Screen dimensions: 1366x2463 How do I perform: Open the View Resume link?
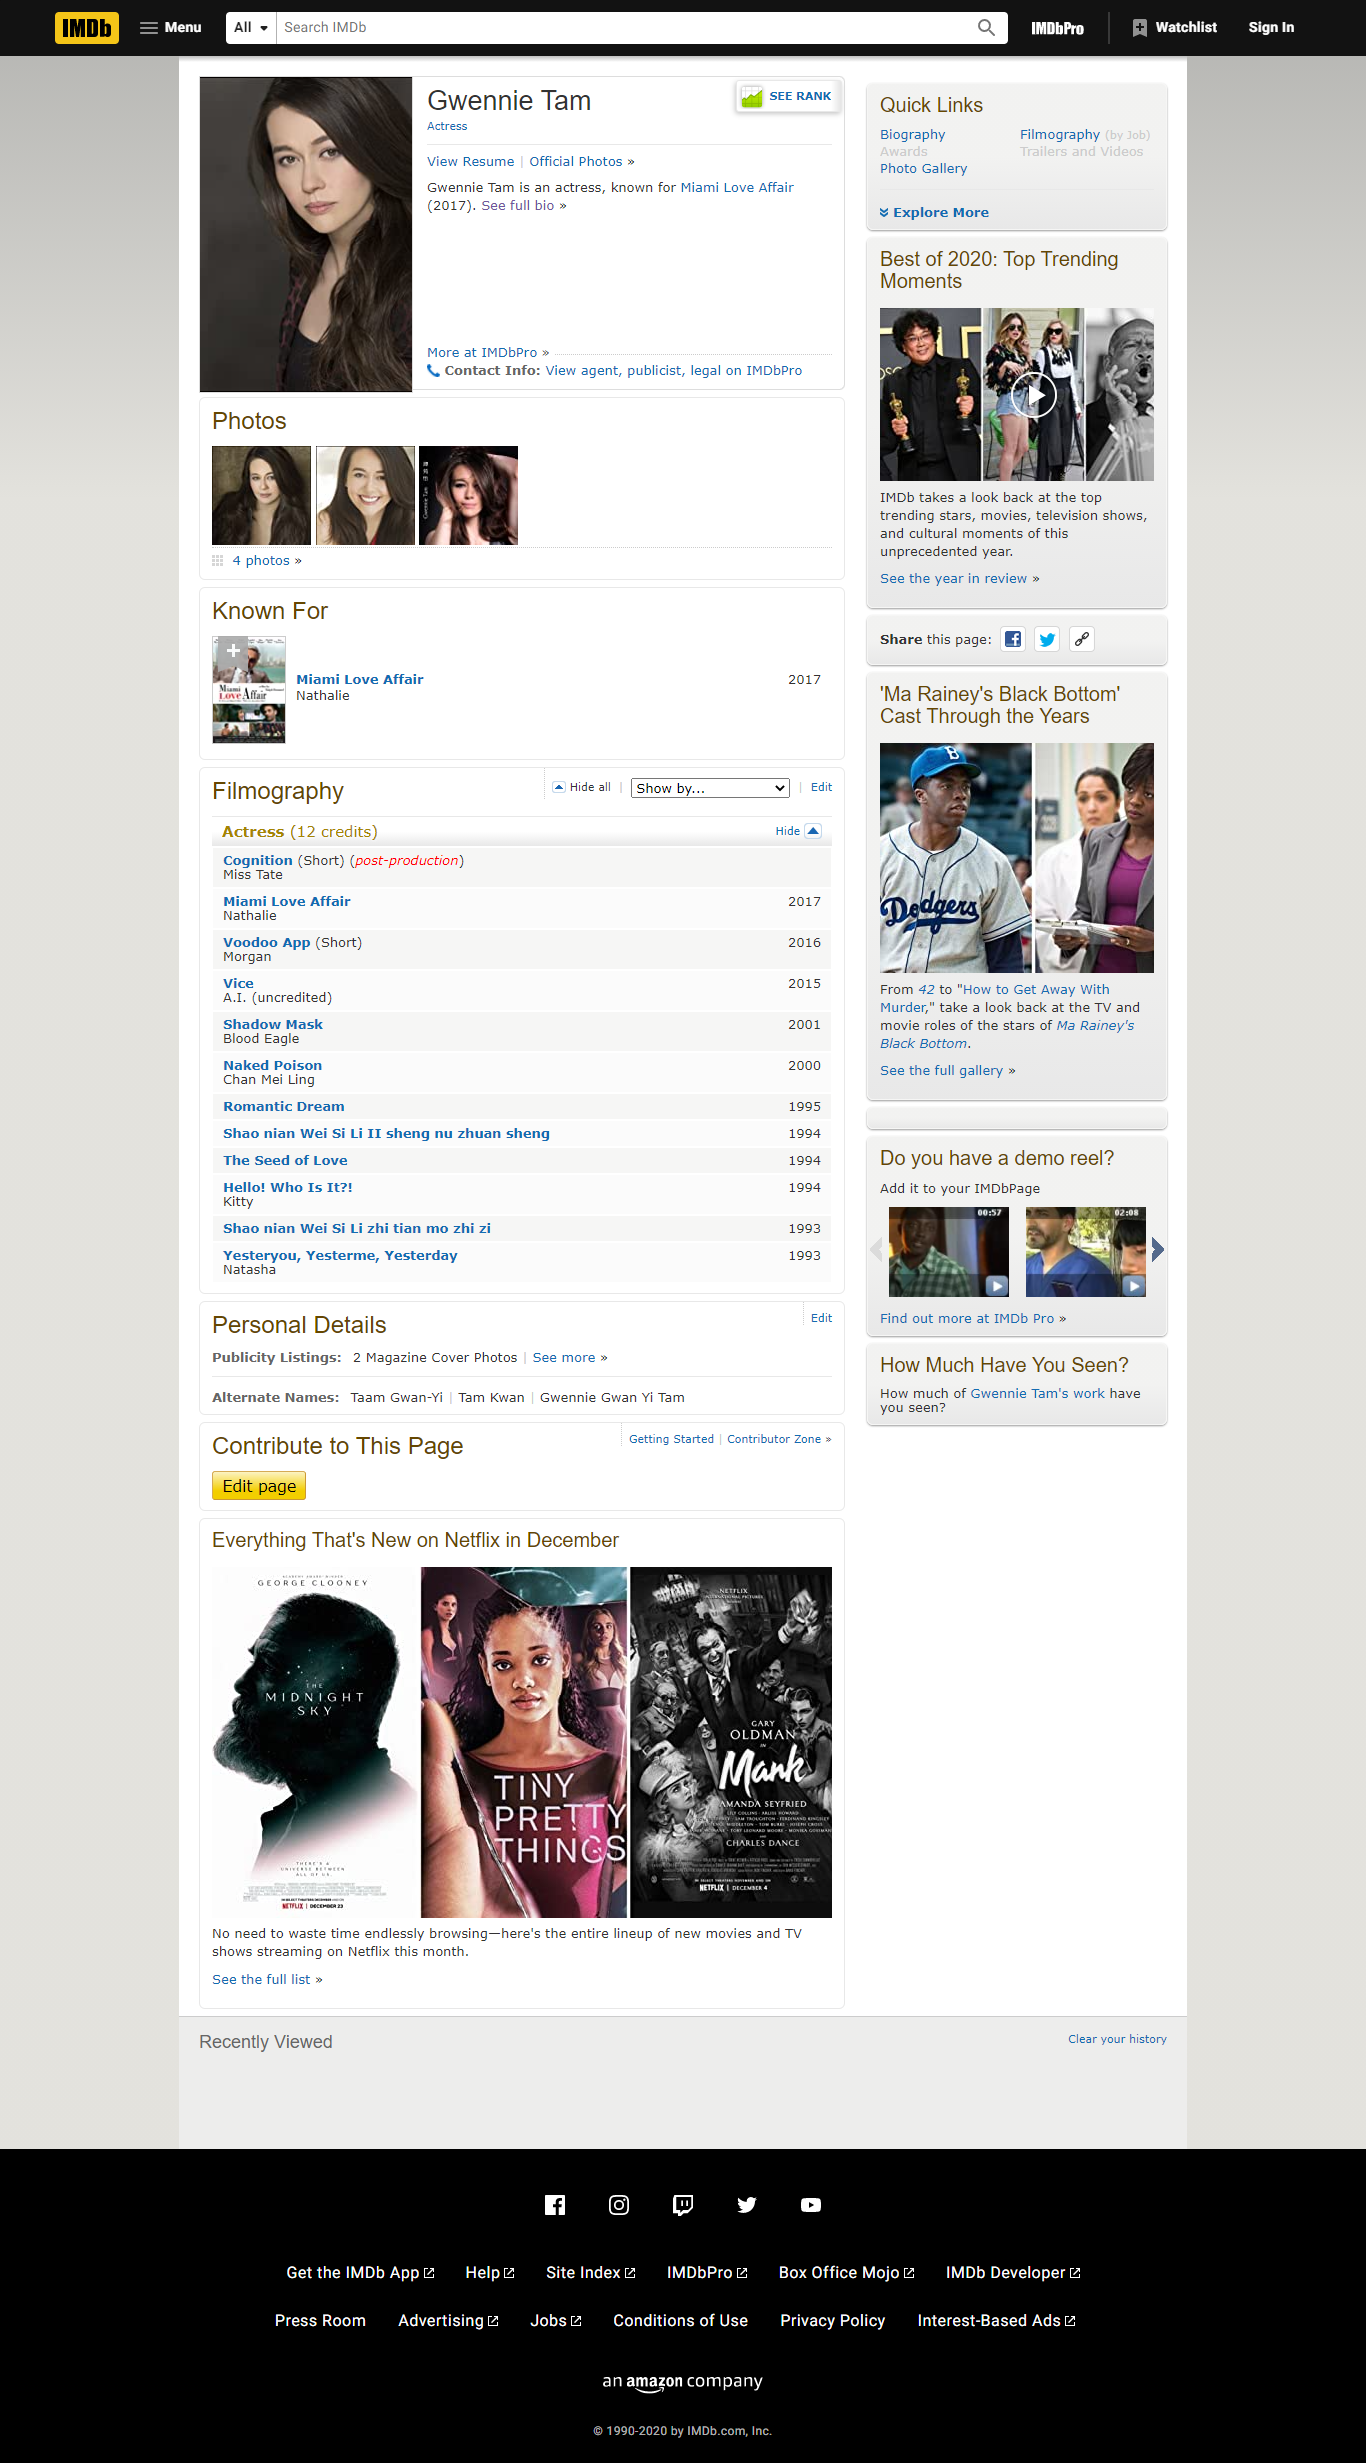point(470,161)
